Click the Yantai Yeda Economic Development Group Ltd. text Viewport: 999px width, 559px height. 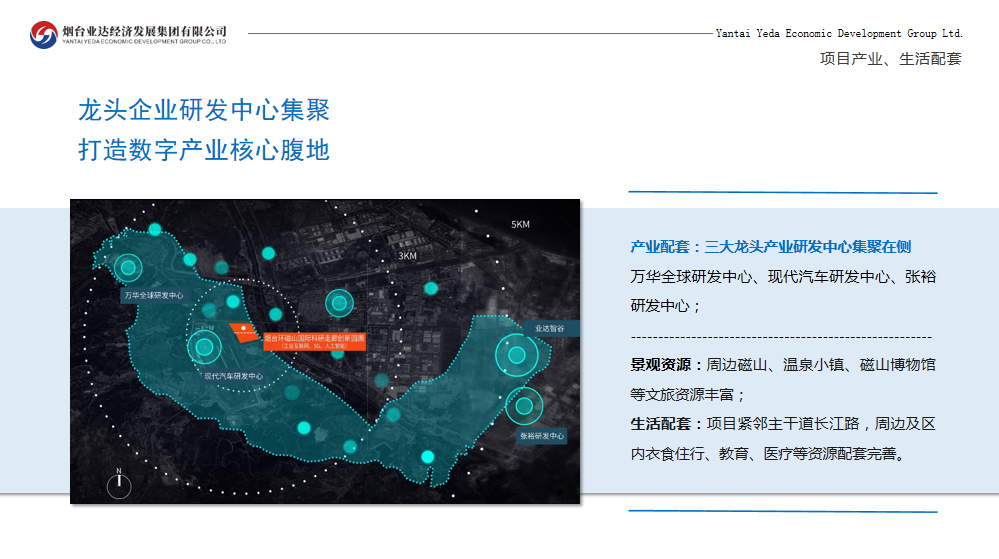pos(838,33)
